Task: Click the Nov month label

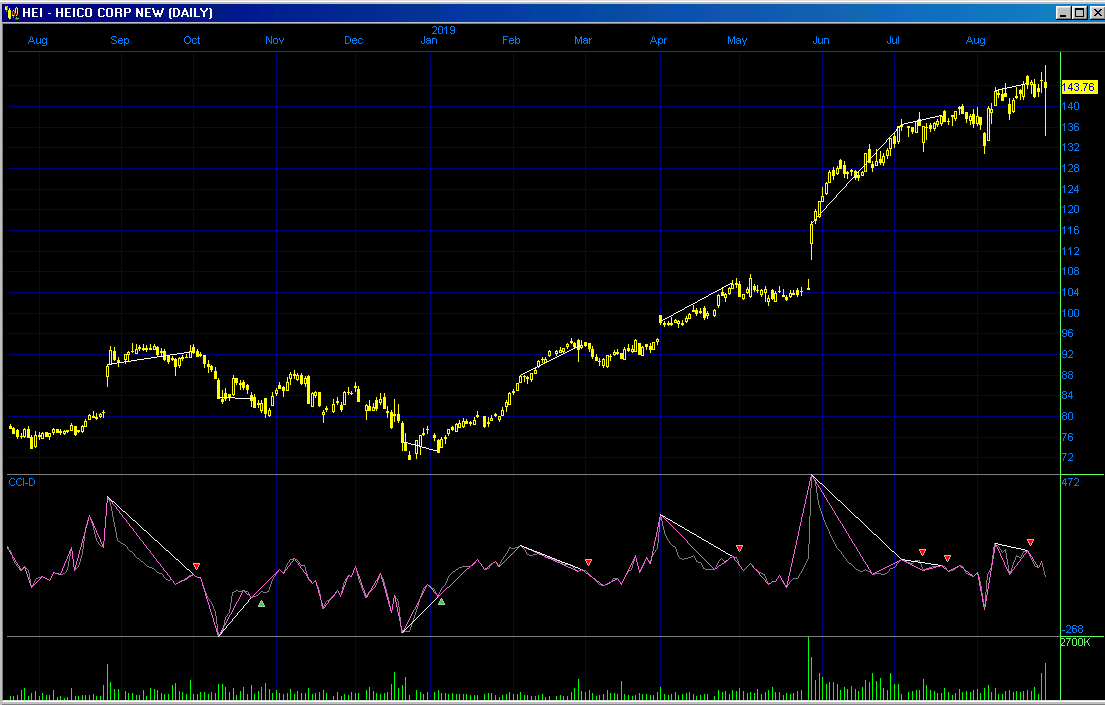Action: [275, 40]
